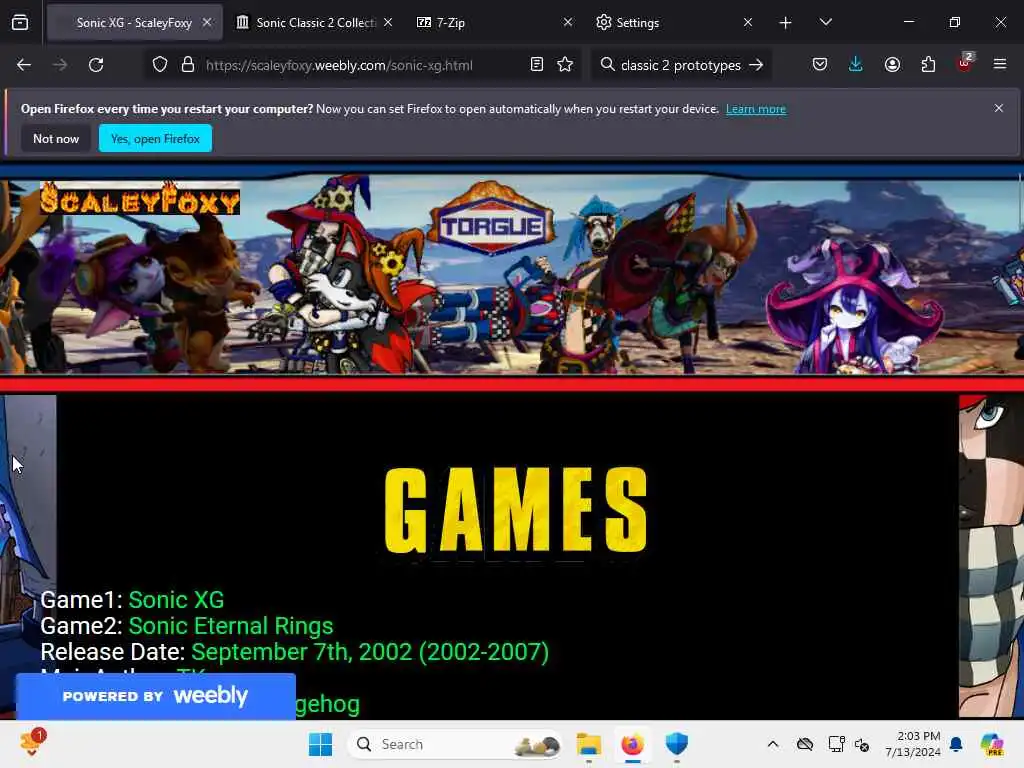Close the 7-Zip tab
Image resolution: width=1024 pixels, height=768 pixels.
click(568, 23)
